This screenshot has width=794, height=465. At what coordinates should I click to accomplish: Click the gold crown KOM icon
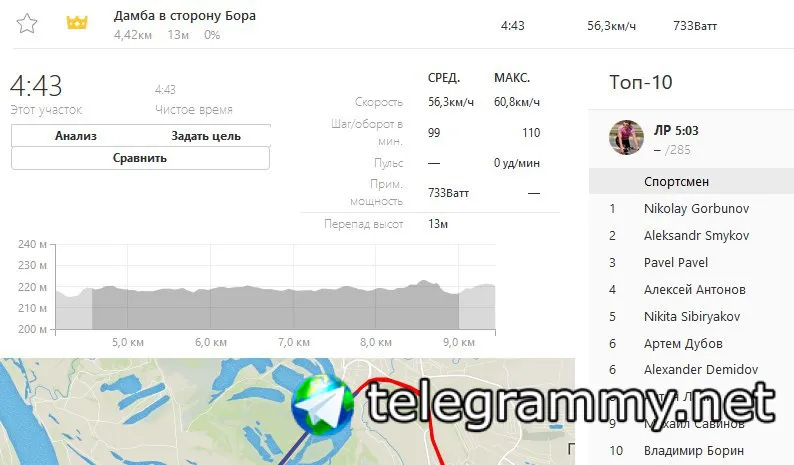click(77, 23)
